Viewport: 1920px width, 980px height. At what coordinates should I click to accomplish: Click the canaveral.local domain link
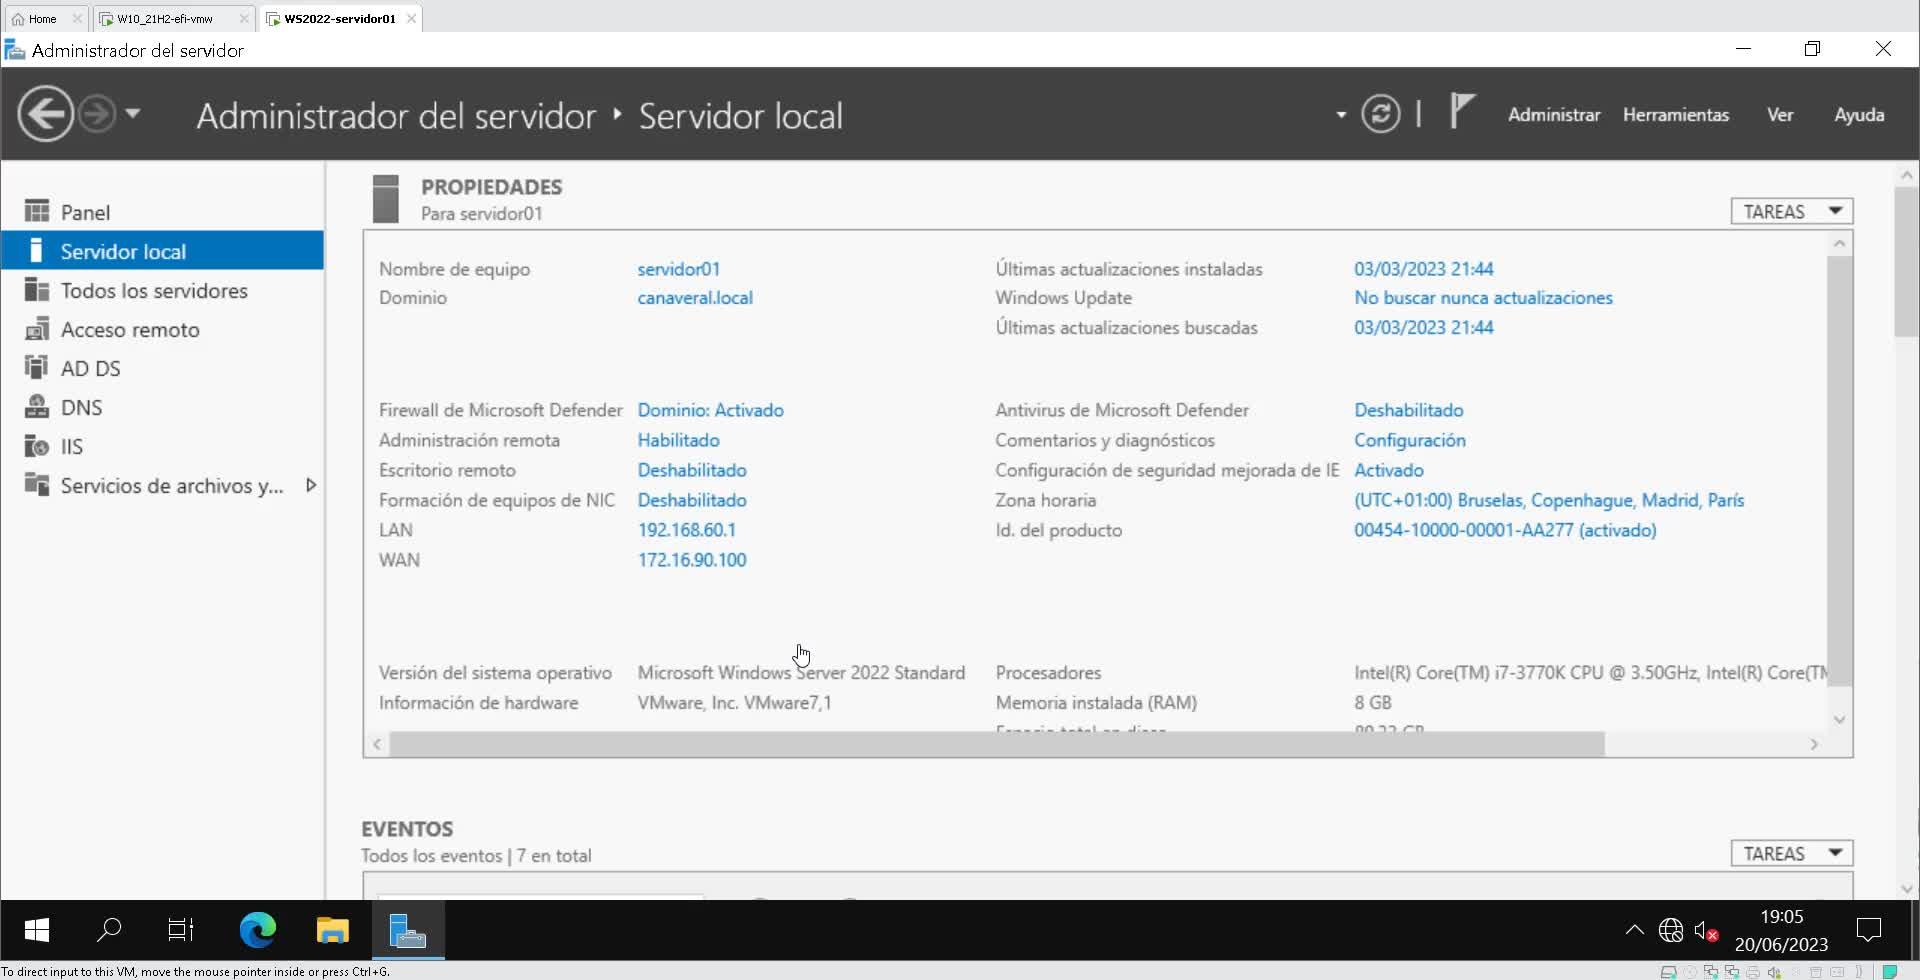pos(695,298)
